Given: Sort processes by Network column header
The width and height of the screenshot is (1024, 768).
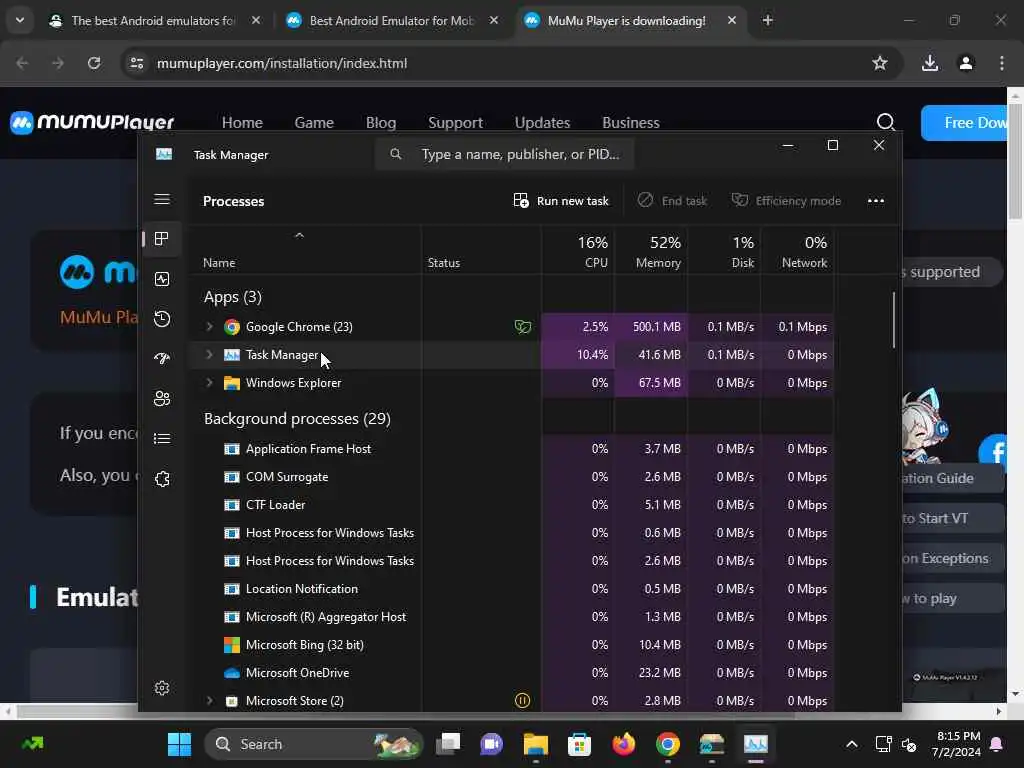Looking at the screenshot, I should point(797,251).
